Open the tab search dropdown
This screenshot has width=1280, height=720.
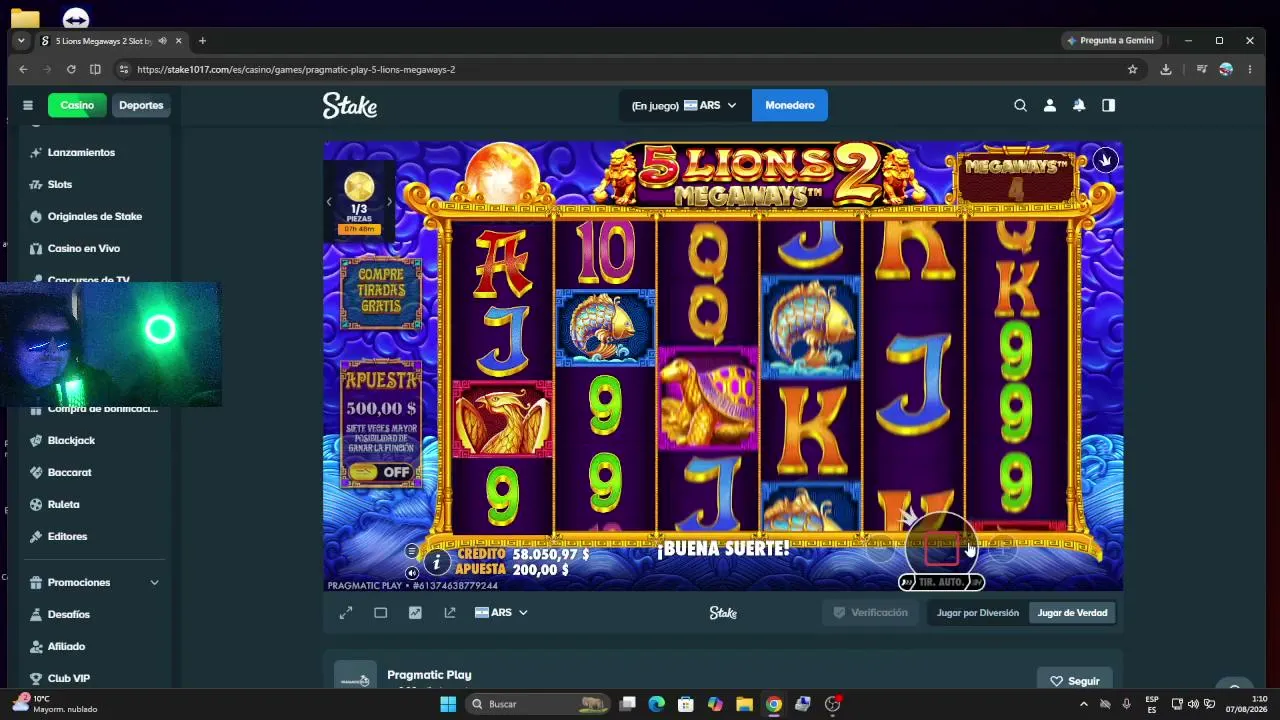[21, 41]
